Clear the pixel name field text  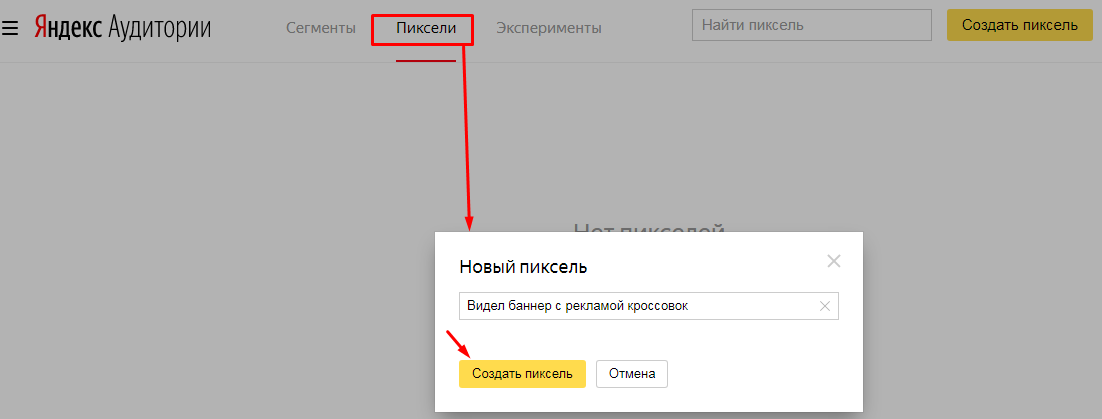(825, 306)
